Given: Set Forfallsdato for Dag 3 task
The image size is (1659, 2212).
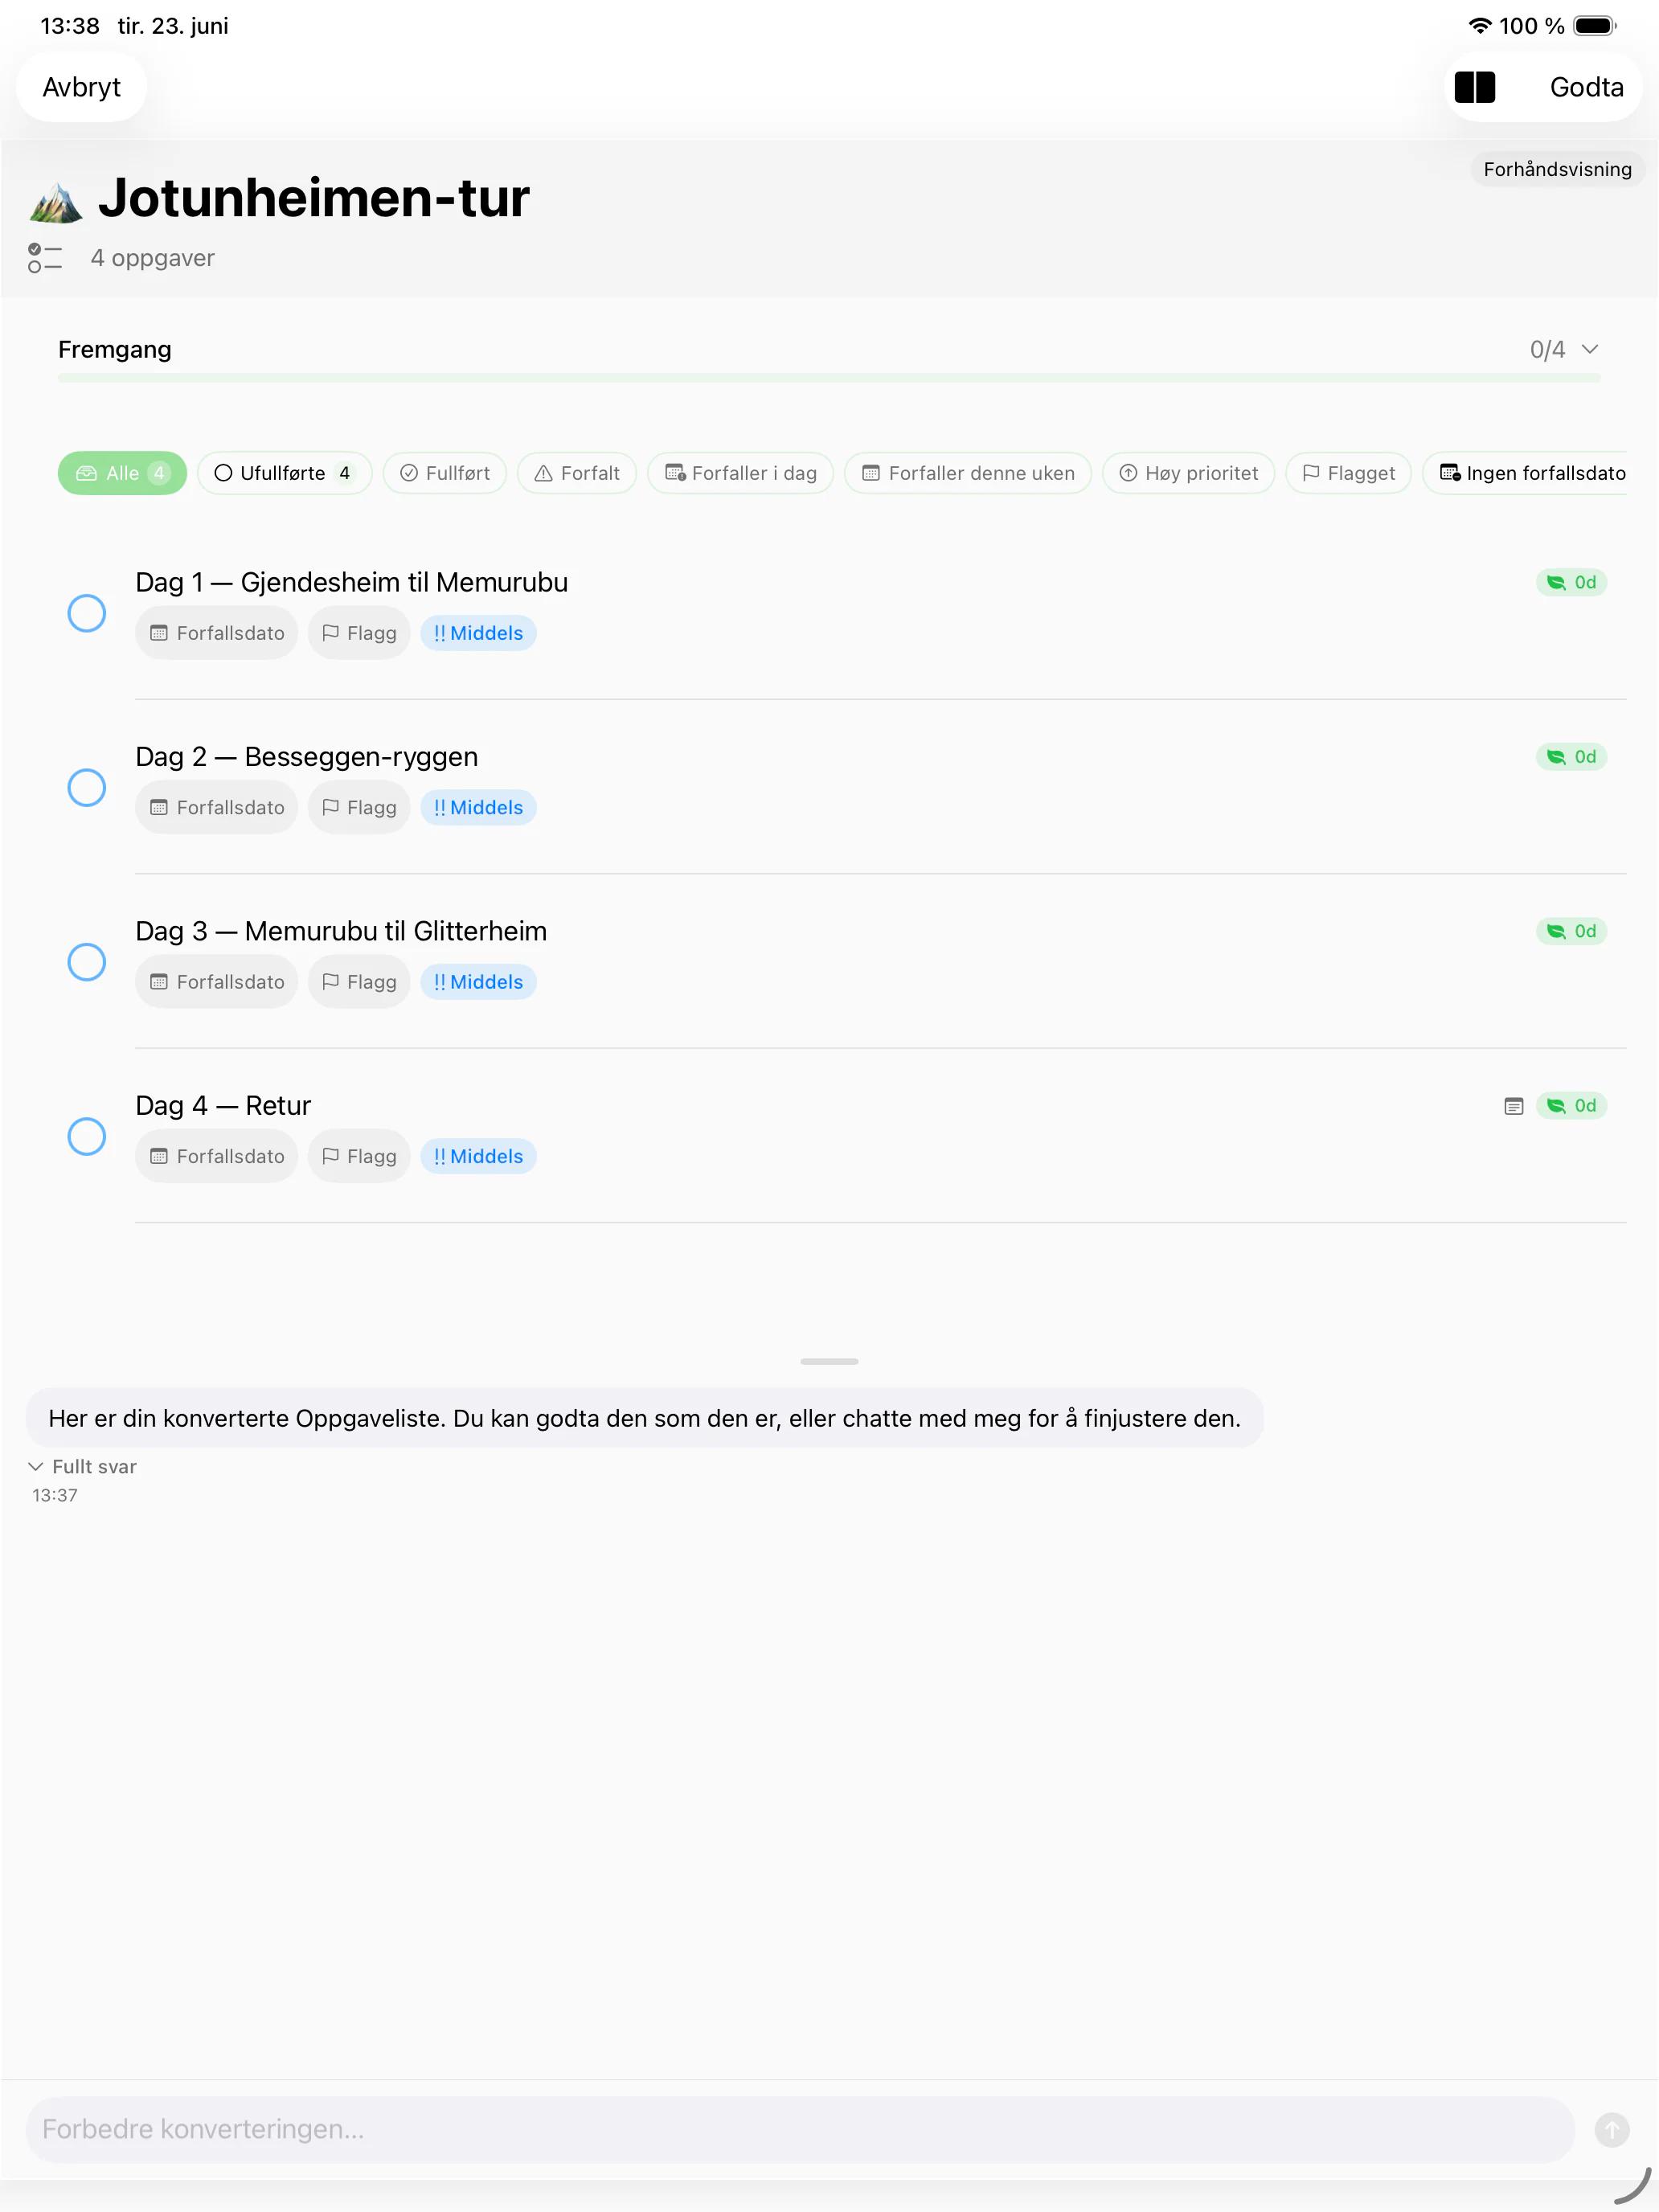Looking at the screenshot, I should point(216,982).
